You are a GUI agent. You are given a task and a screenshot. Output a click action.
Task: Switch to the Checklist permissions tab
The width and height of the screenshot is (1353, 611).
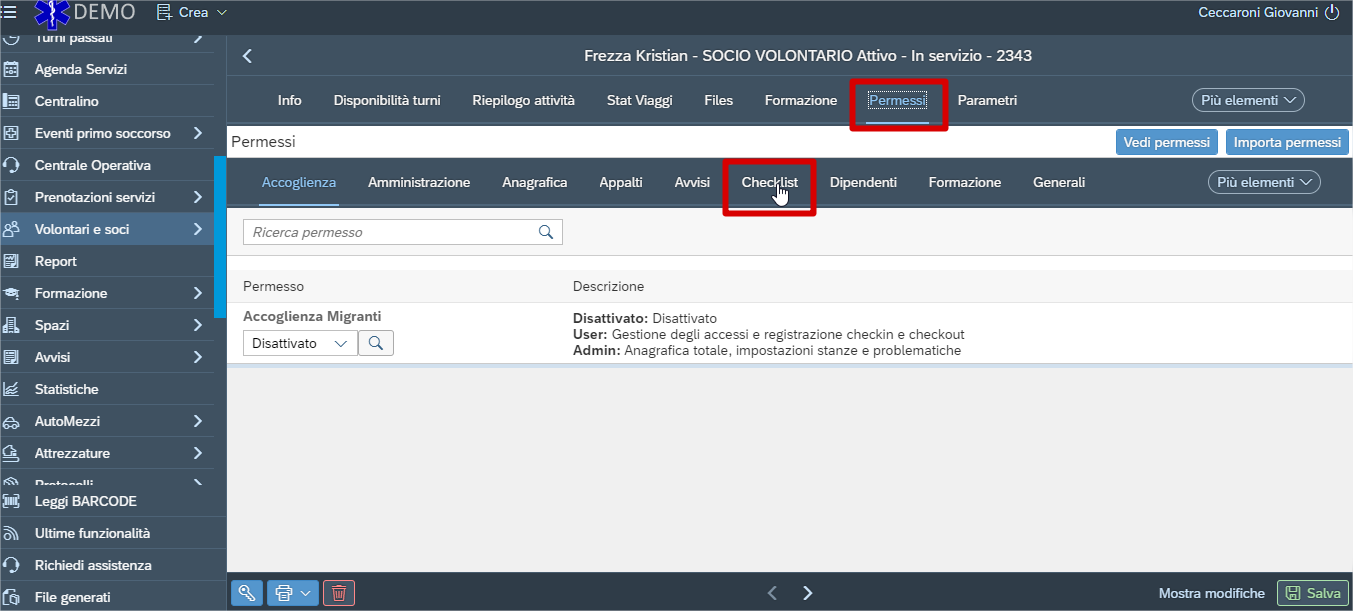click(769, 182)
